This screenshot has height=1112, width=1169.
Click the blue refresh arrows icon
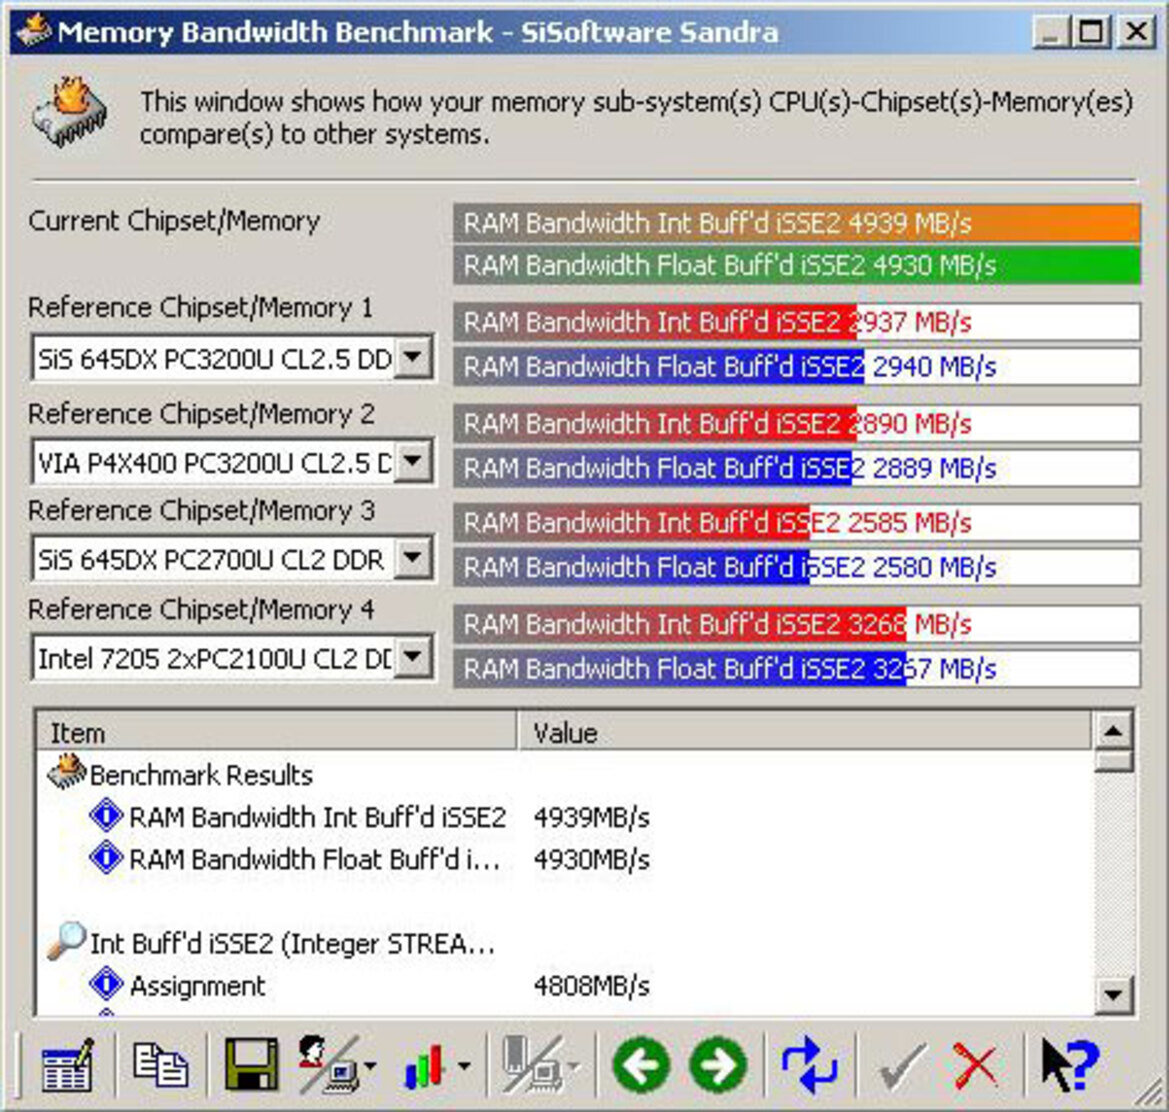(810, 1064)
